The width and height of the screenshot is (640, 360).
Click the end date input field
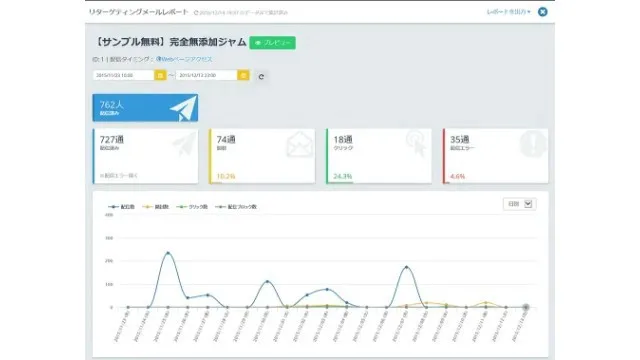pos(207,76)
